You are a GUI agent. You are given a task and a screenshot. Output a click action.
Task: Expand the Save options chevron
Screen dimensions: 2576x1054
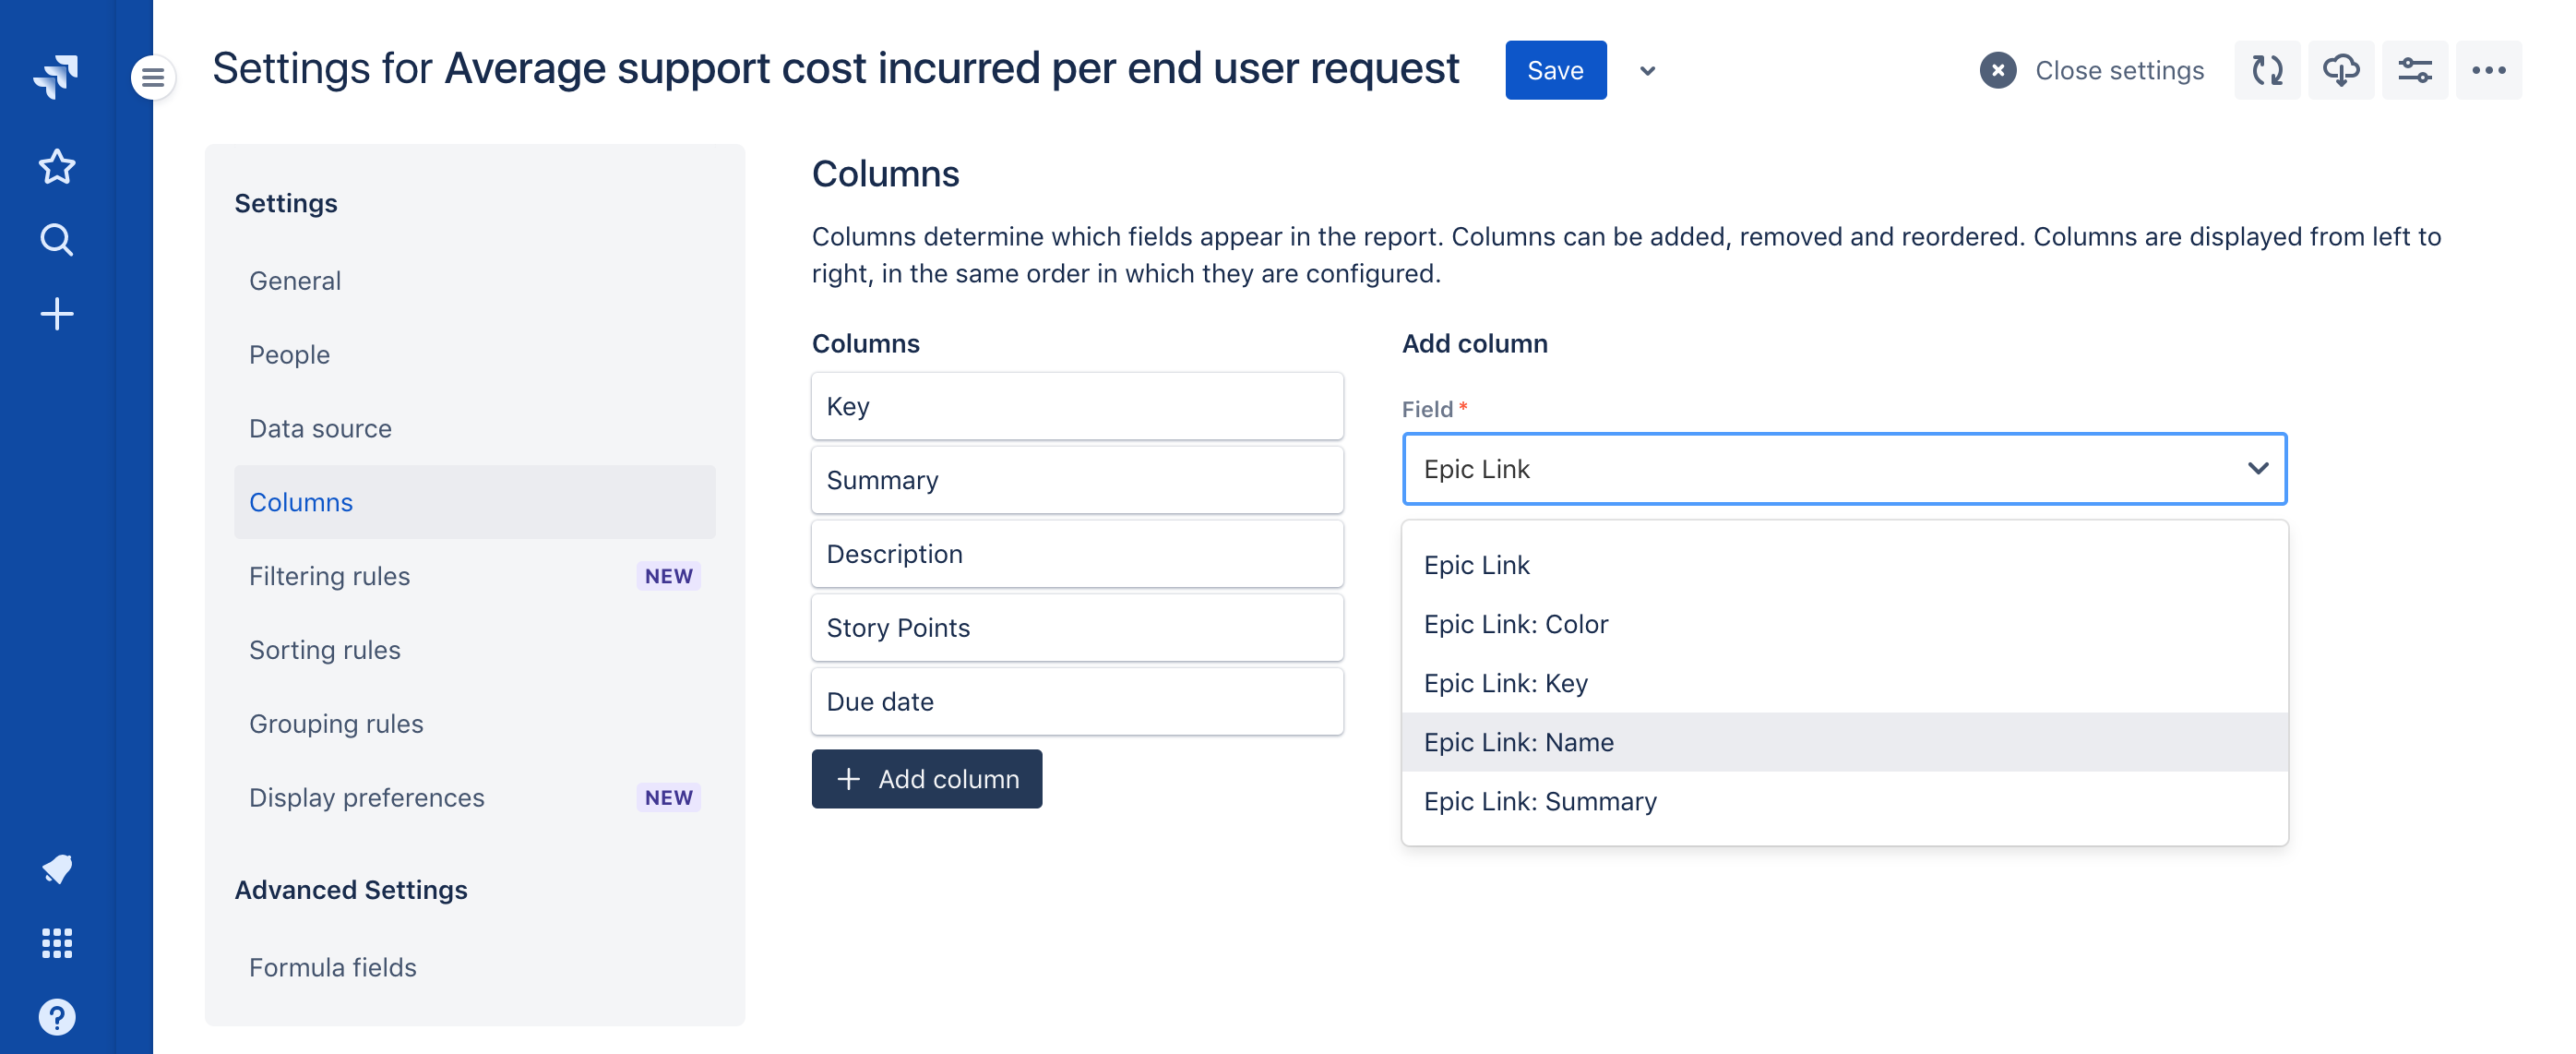point(1648,71)
